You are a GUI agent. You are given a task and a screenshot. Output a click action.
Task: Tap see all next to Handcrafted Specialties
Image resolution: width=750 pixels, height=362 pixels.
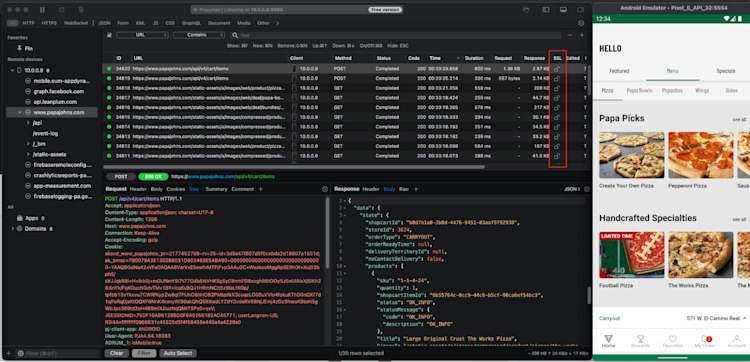coord(739,219)
